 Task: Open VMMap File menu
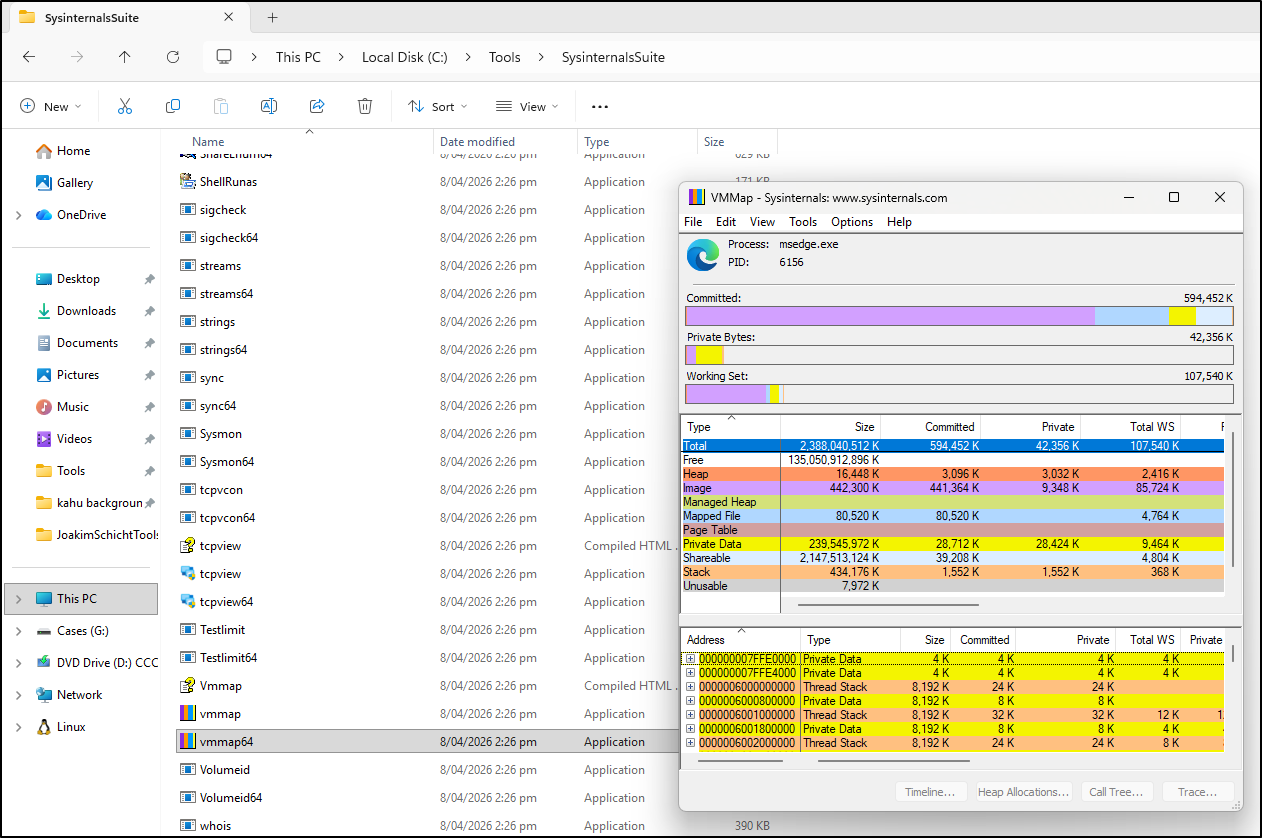pyautogui.click(x=693, y=222)
